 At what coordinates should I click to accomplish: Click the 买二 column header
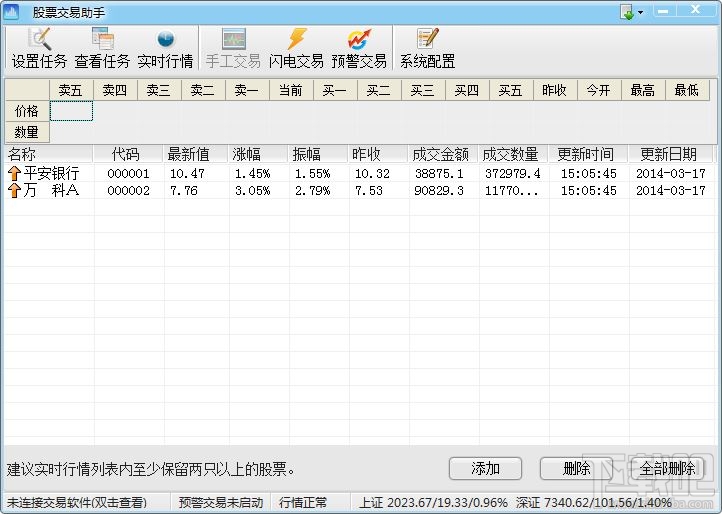pos(379,90)
